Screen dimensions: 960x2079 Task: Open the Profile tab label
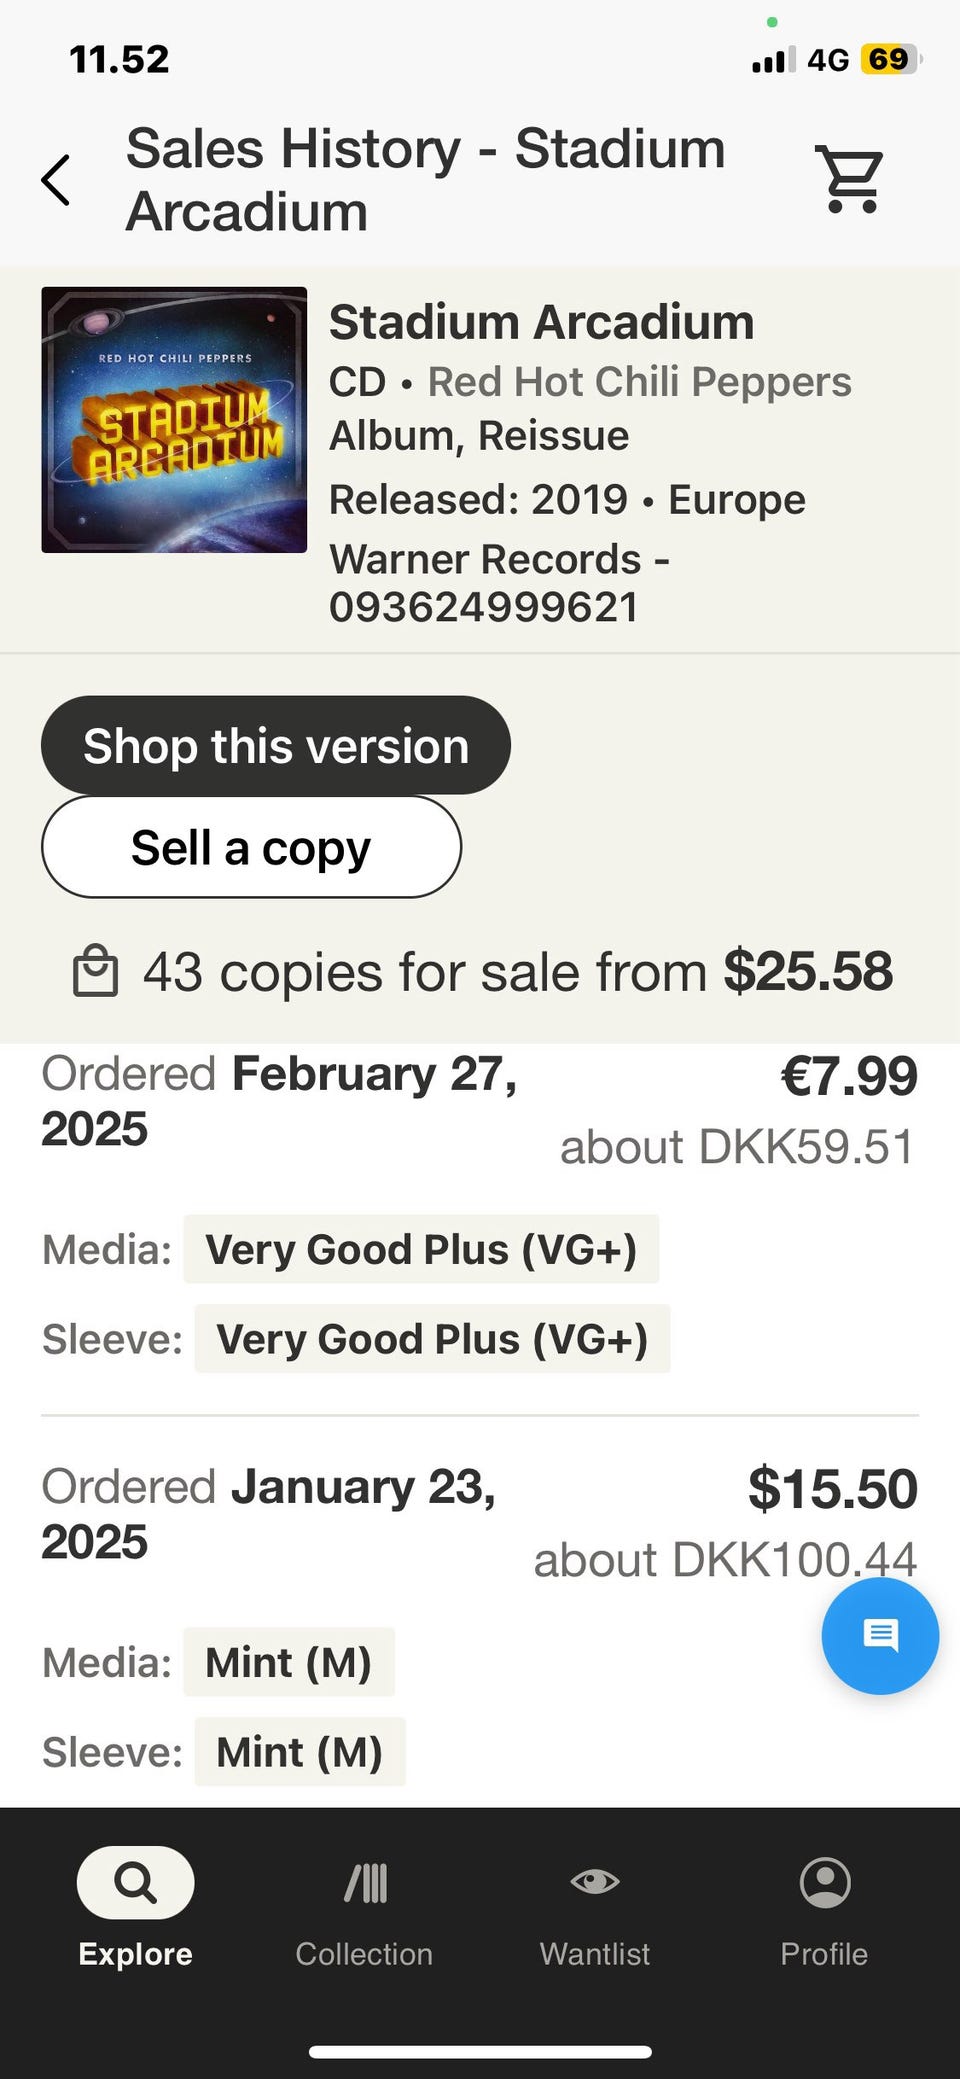(x=824, y=1954)
